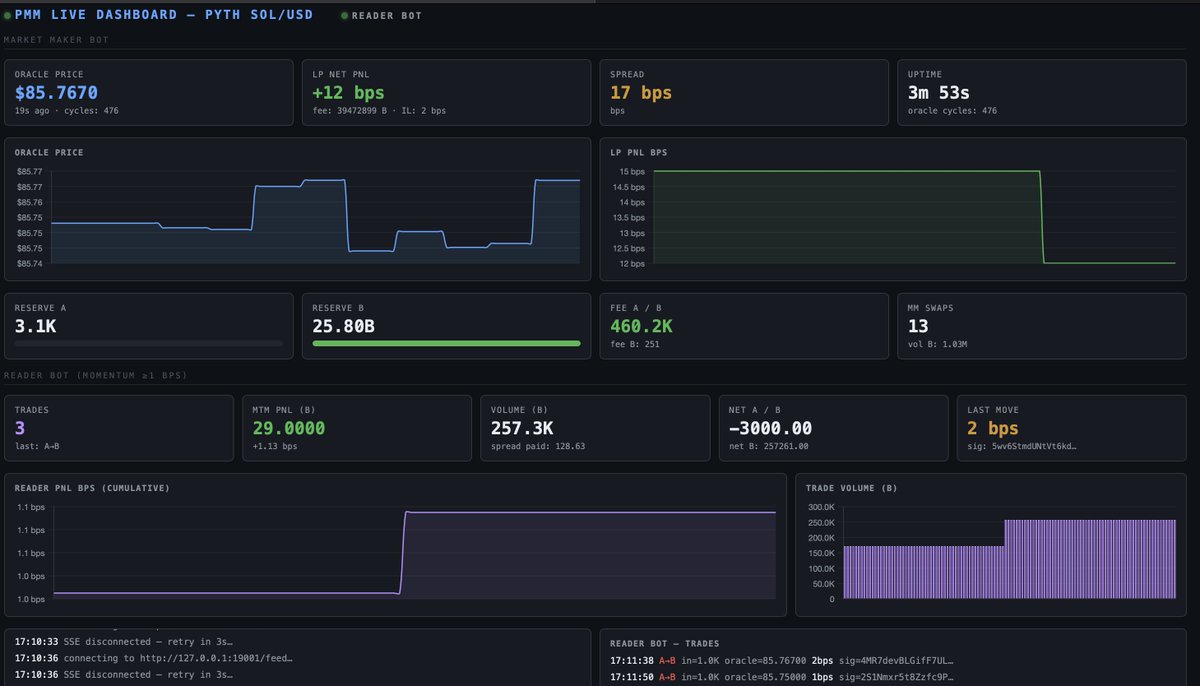Select the 17 bps spread value
Screen dimensions: 1200x686
point(641,93)
